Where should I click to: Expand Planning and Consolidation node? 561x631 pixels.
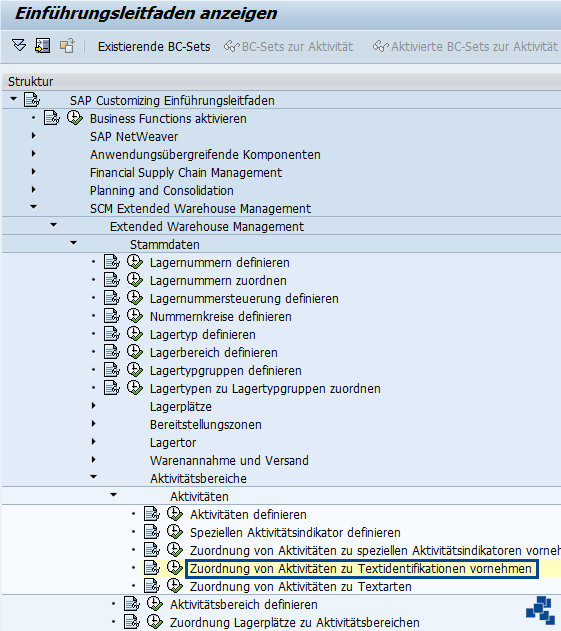point(34,190)
